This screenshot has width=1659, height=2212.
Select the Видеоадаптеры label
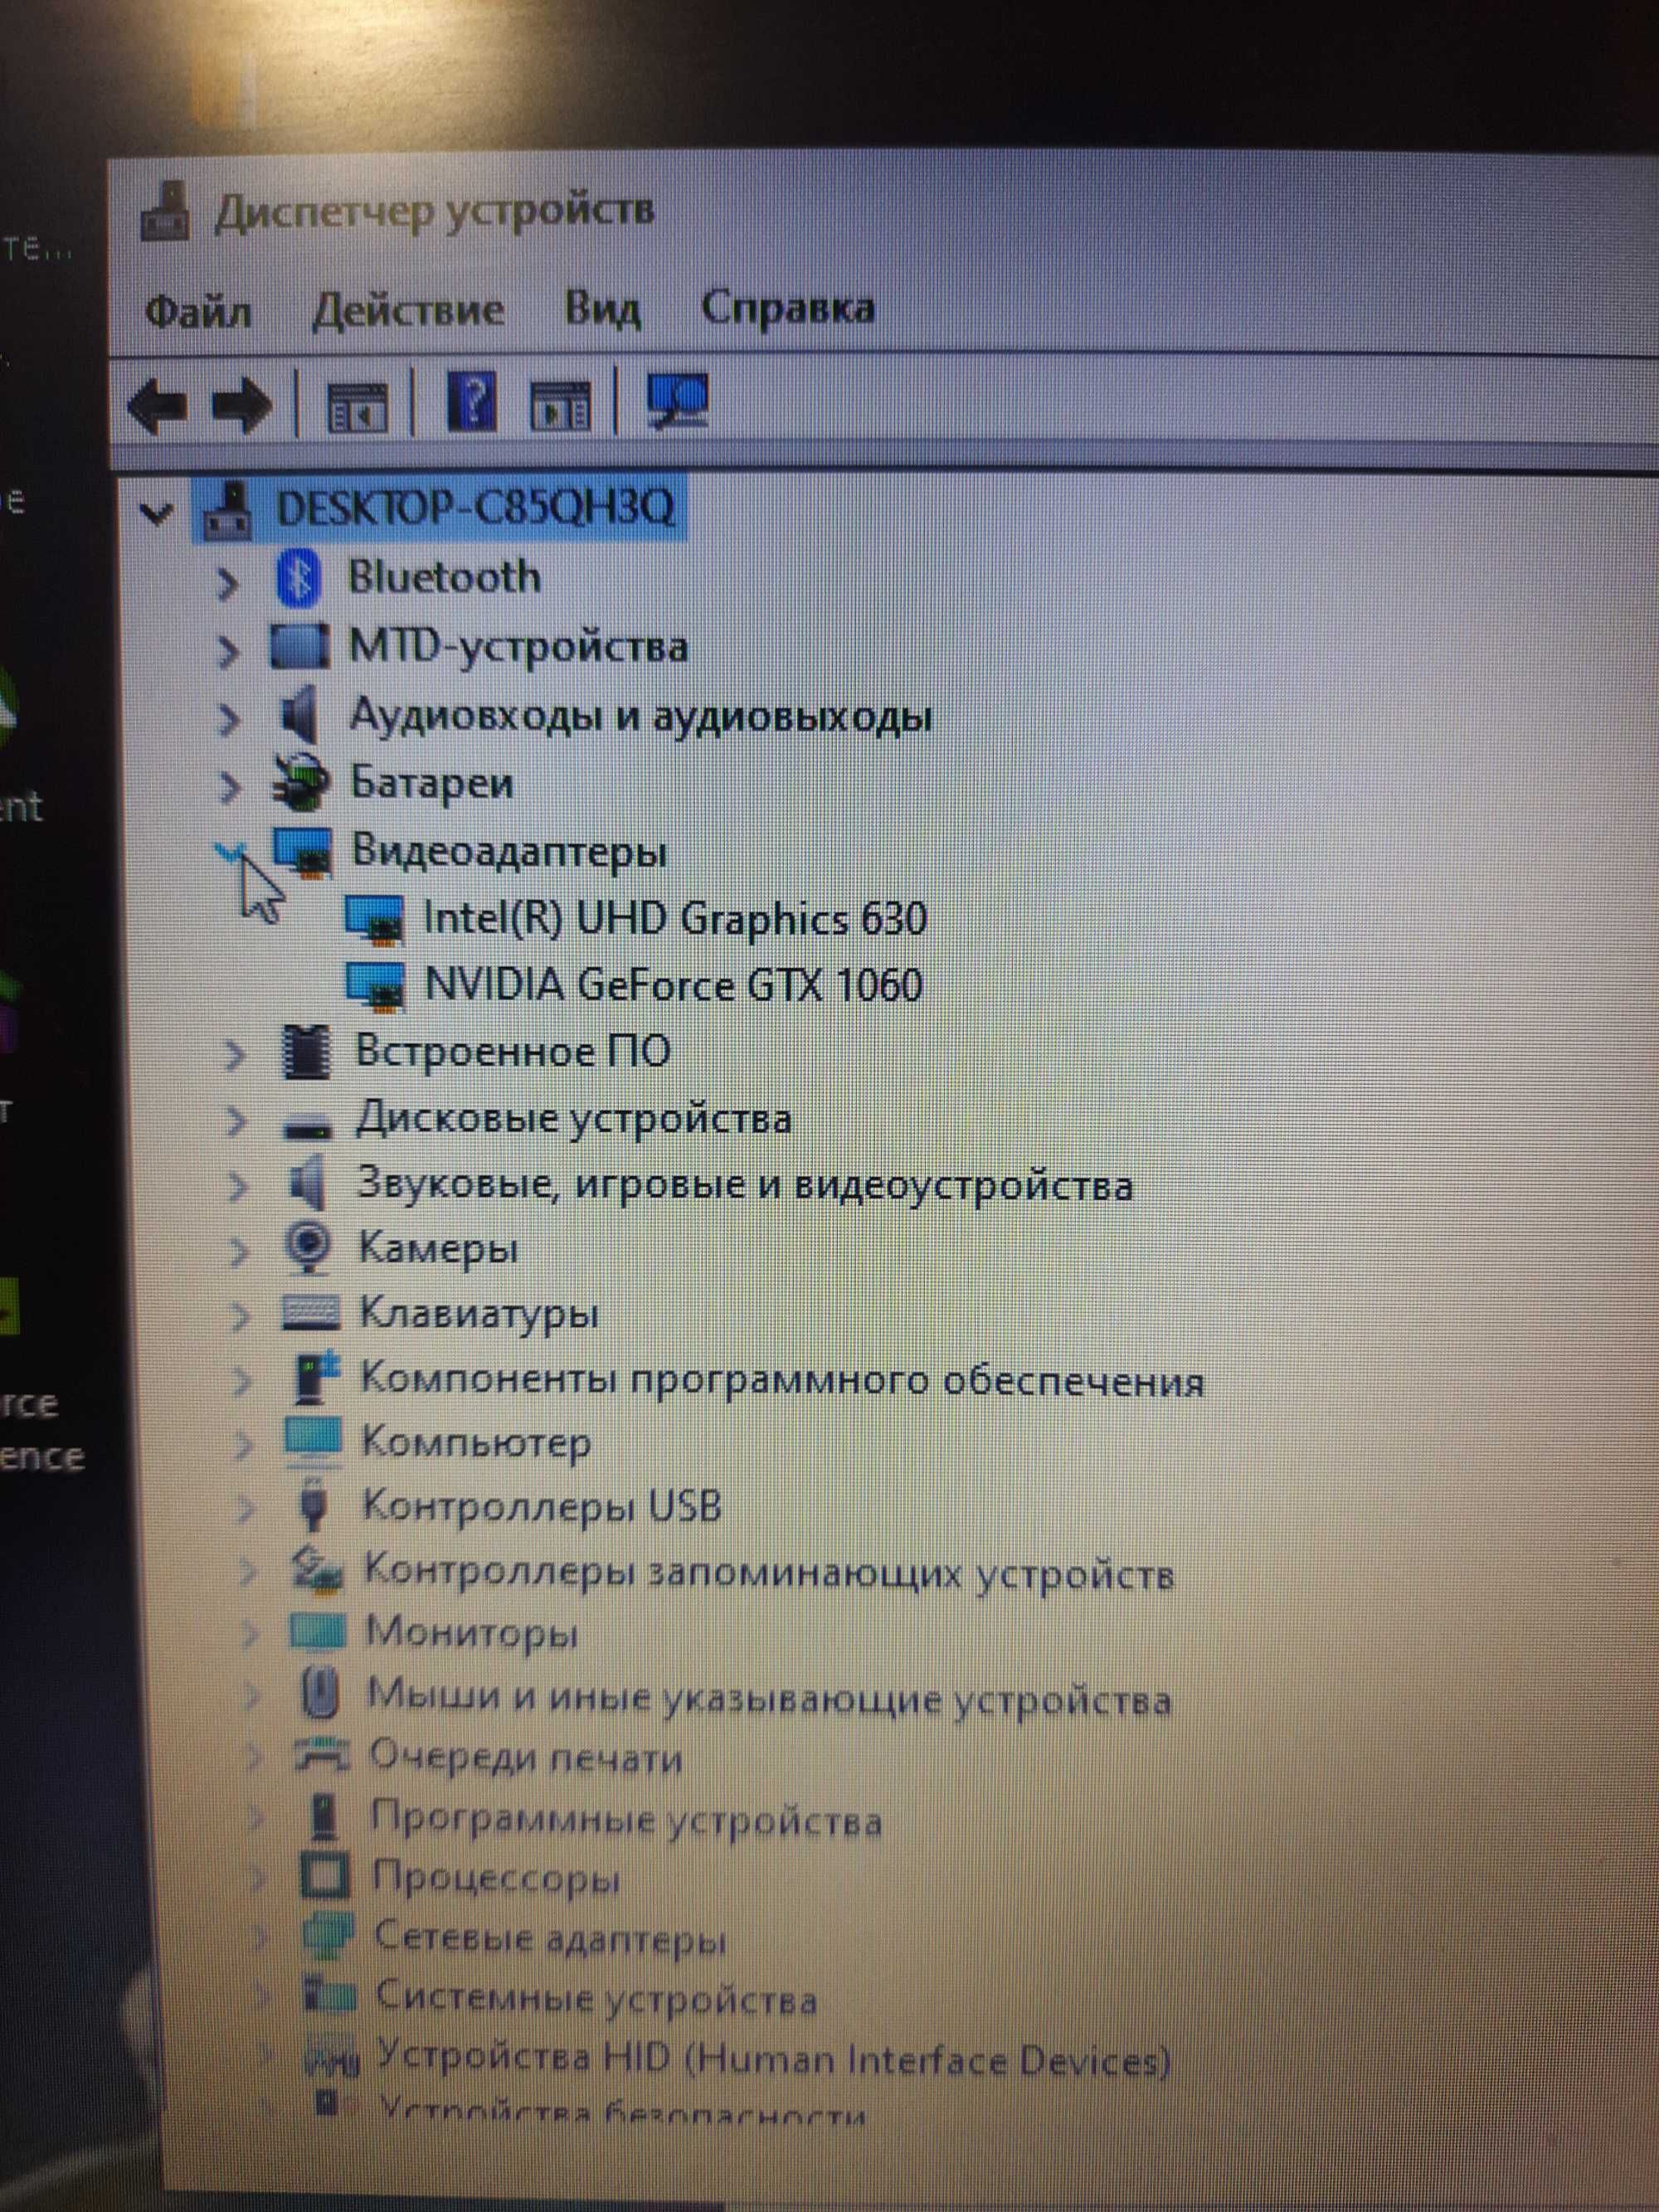coord(509,851)
